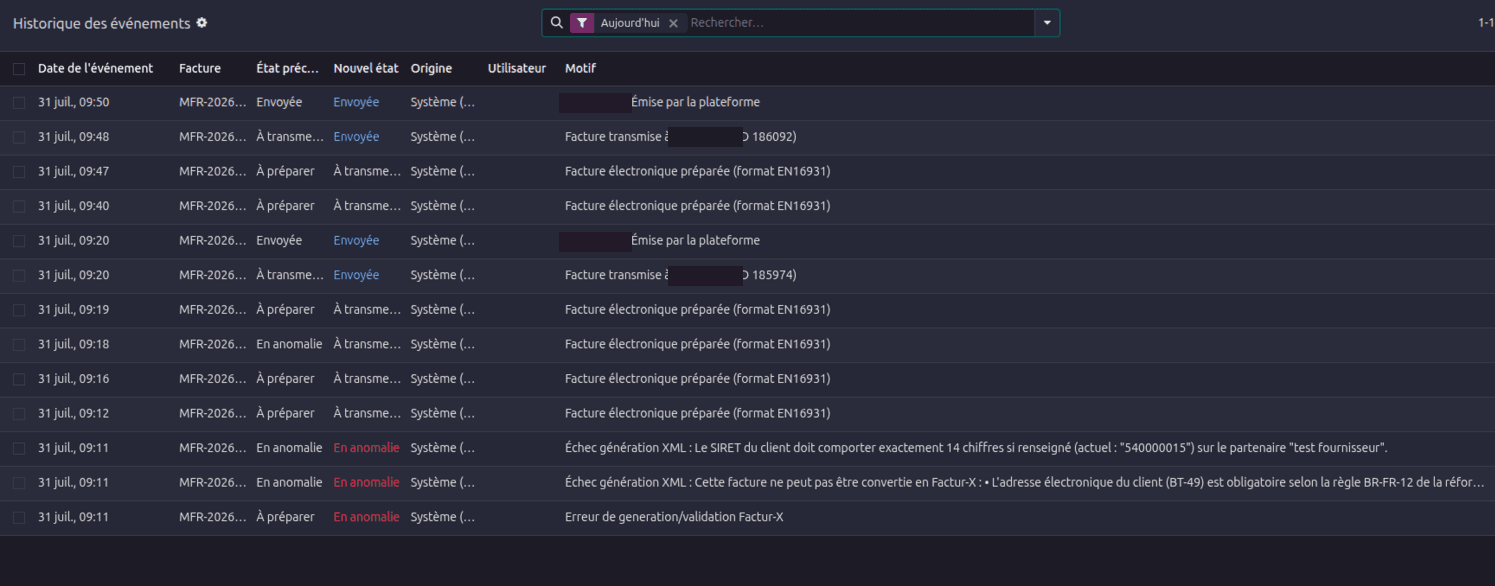Screen dimensions: 1495x586
Task: Sort by the Utilisateur column header
Action: (x=517, y=68)
